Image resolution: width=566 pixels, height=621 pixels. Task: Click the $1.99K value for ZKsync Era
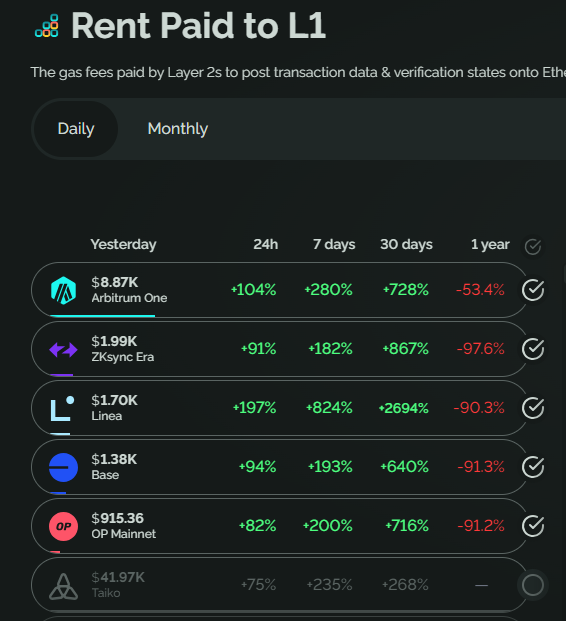(x=114, y=341)
